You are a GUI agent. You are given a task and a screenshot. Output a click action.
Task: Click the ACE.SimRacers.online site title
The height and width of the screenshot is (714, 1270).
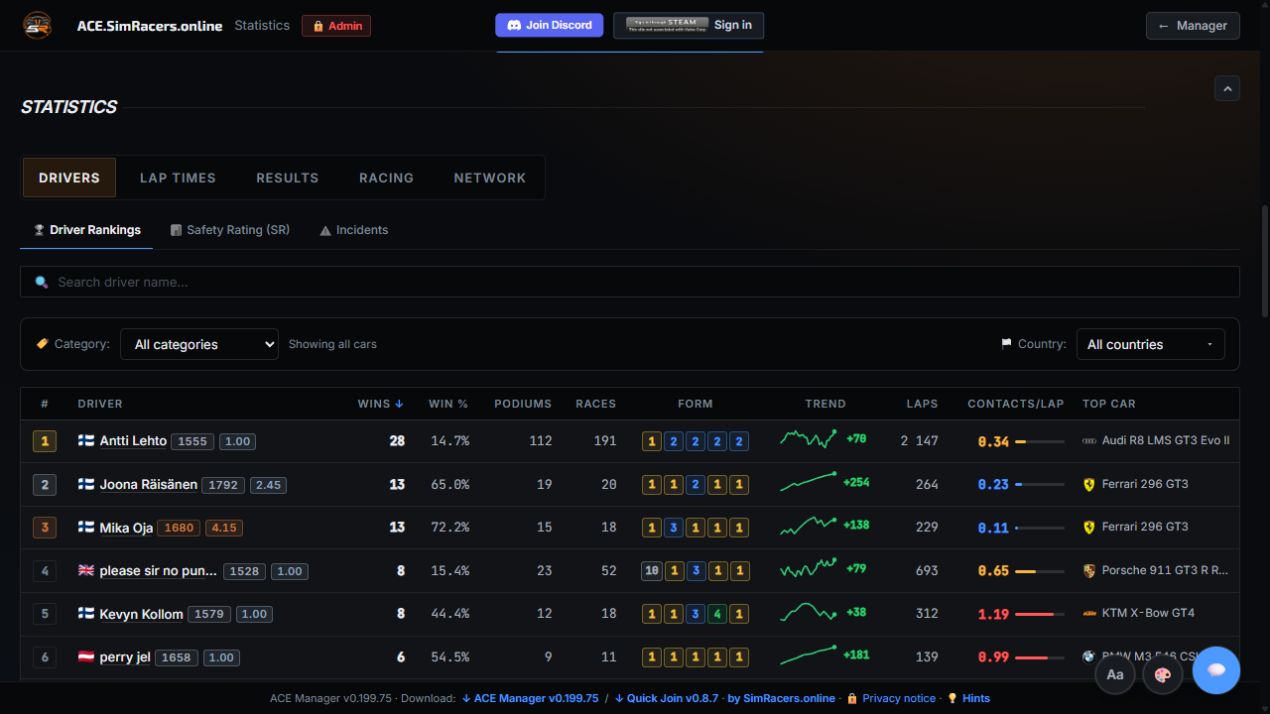tap(150, 26)
